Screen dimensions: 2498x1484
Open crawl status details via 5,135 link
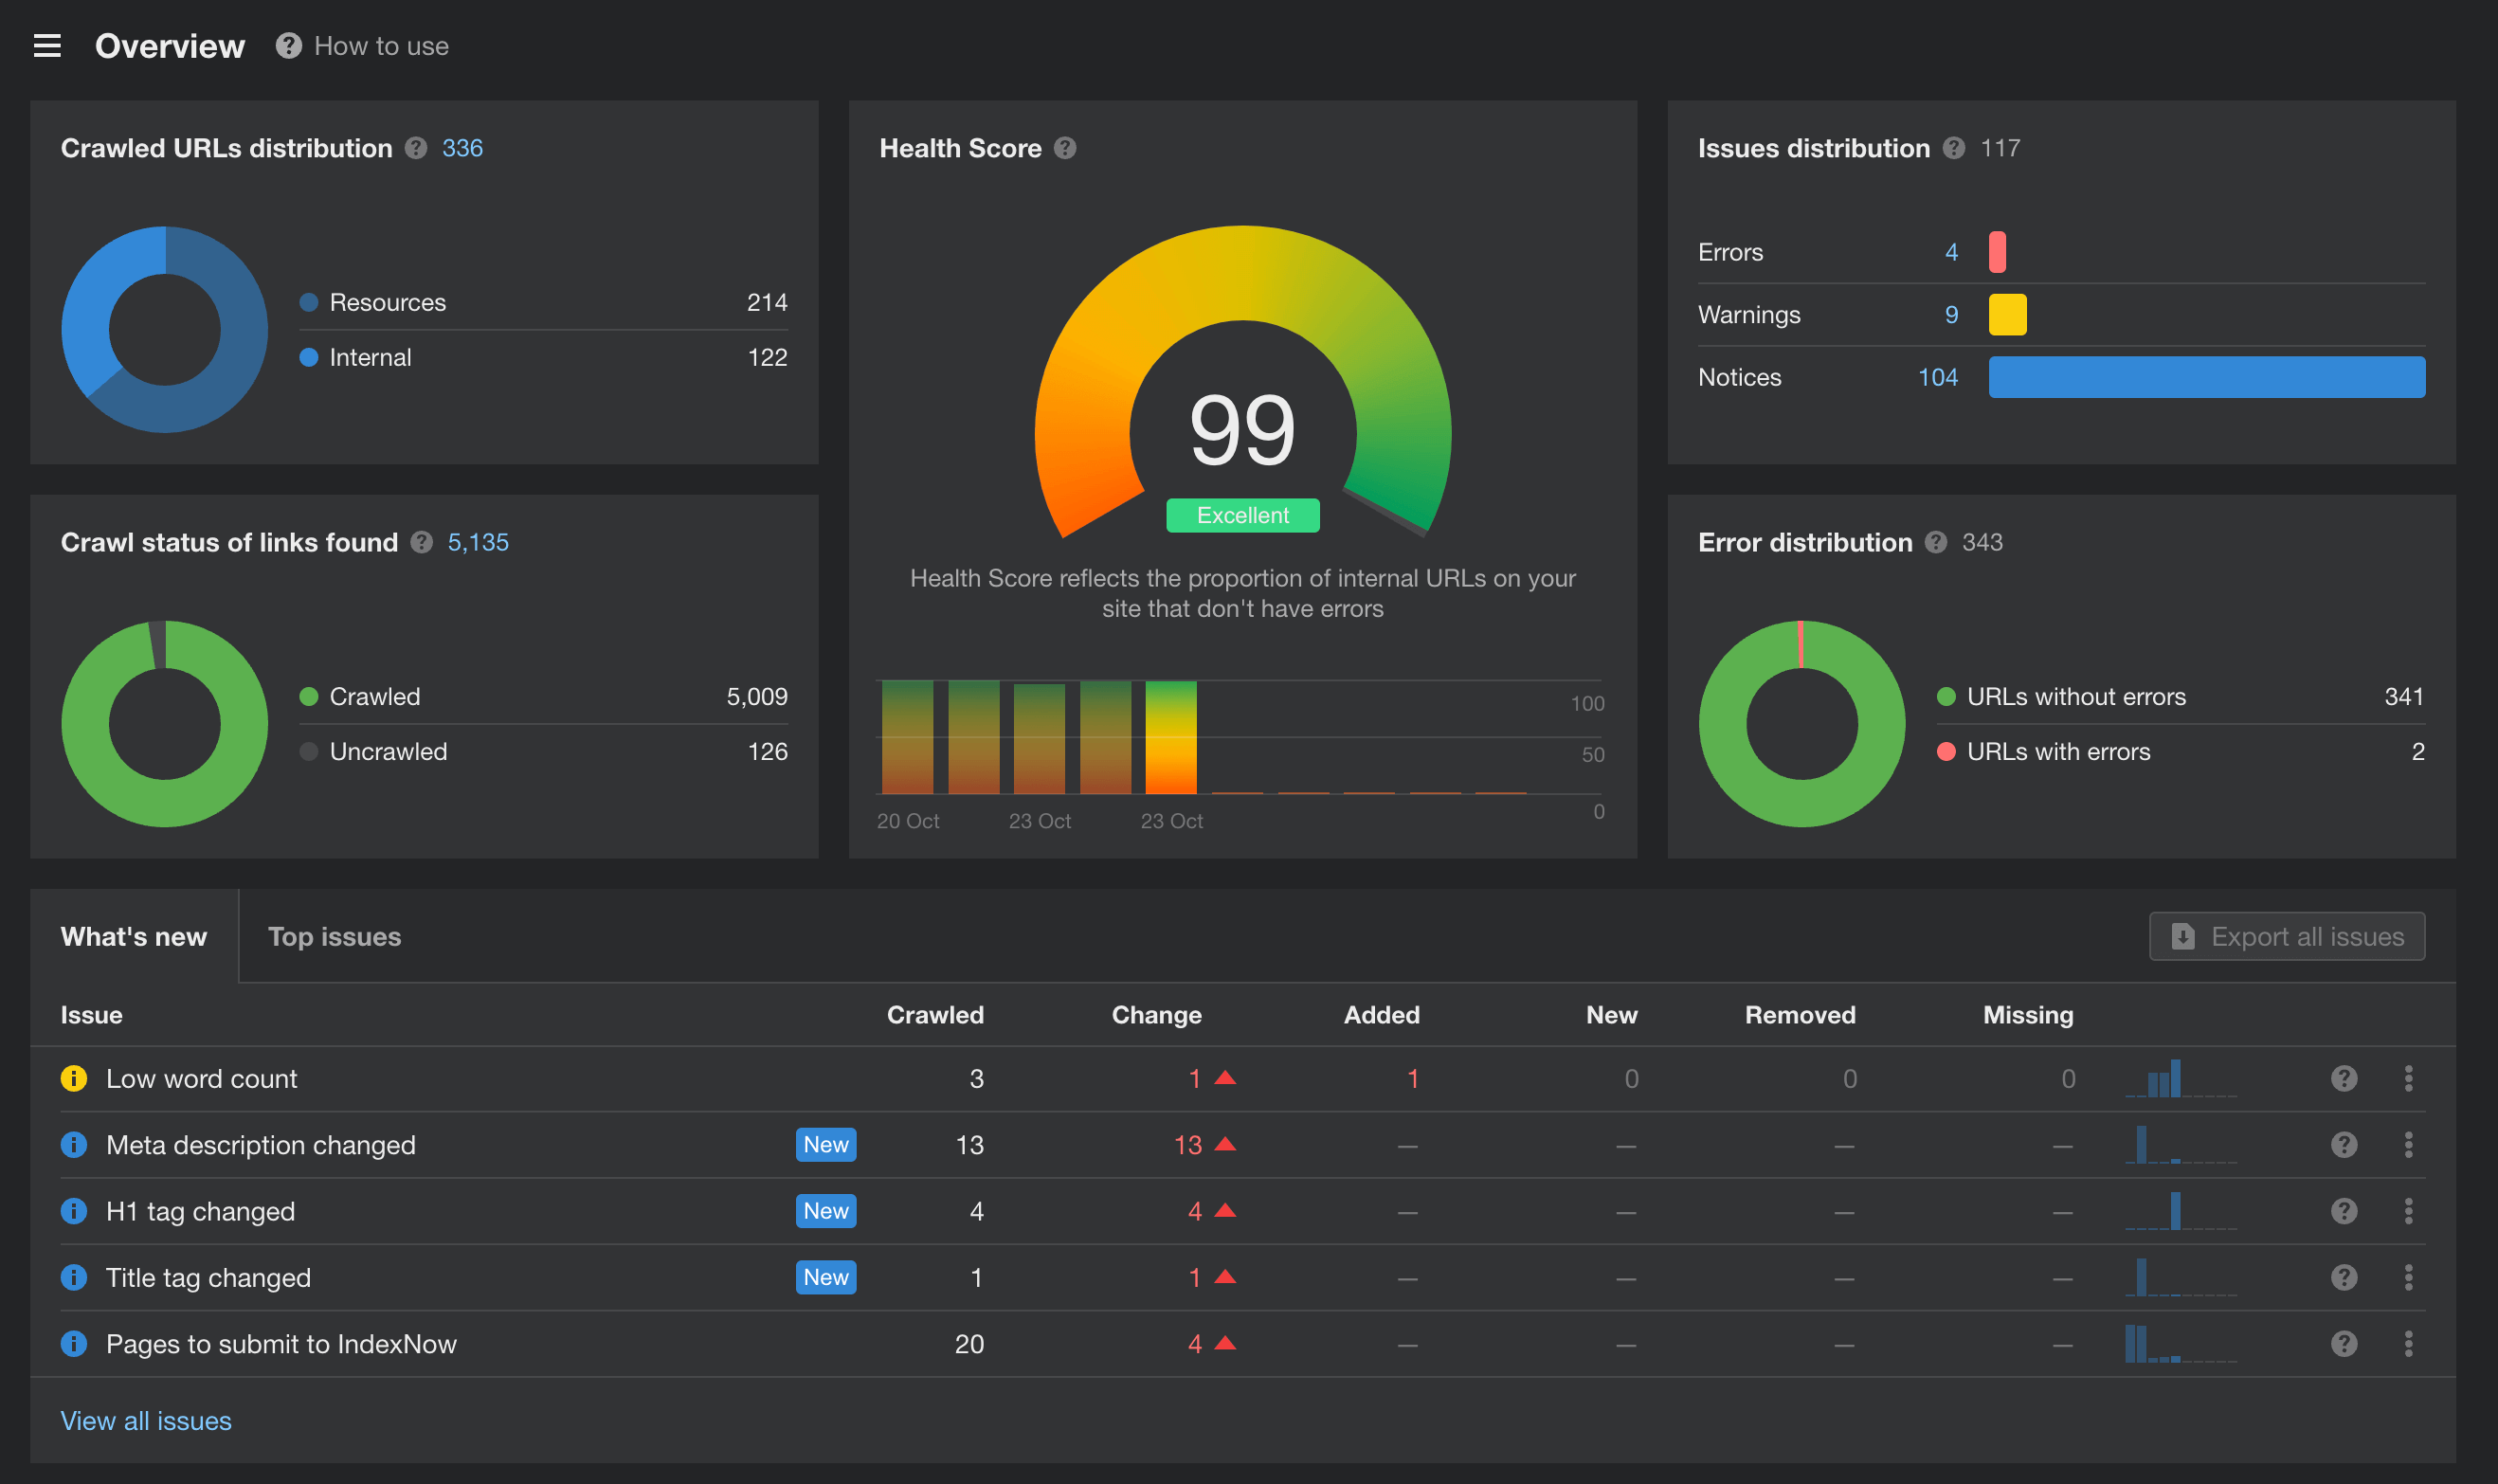[x=477, y=543]
